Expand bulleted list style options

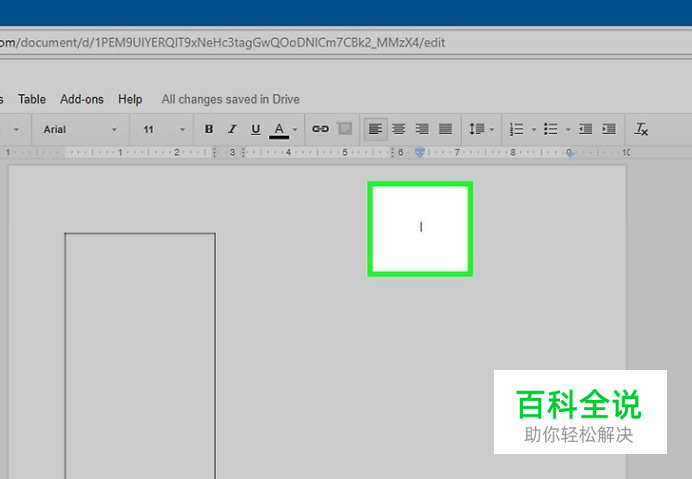tap(568, 129)
